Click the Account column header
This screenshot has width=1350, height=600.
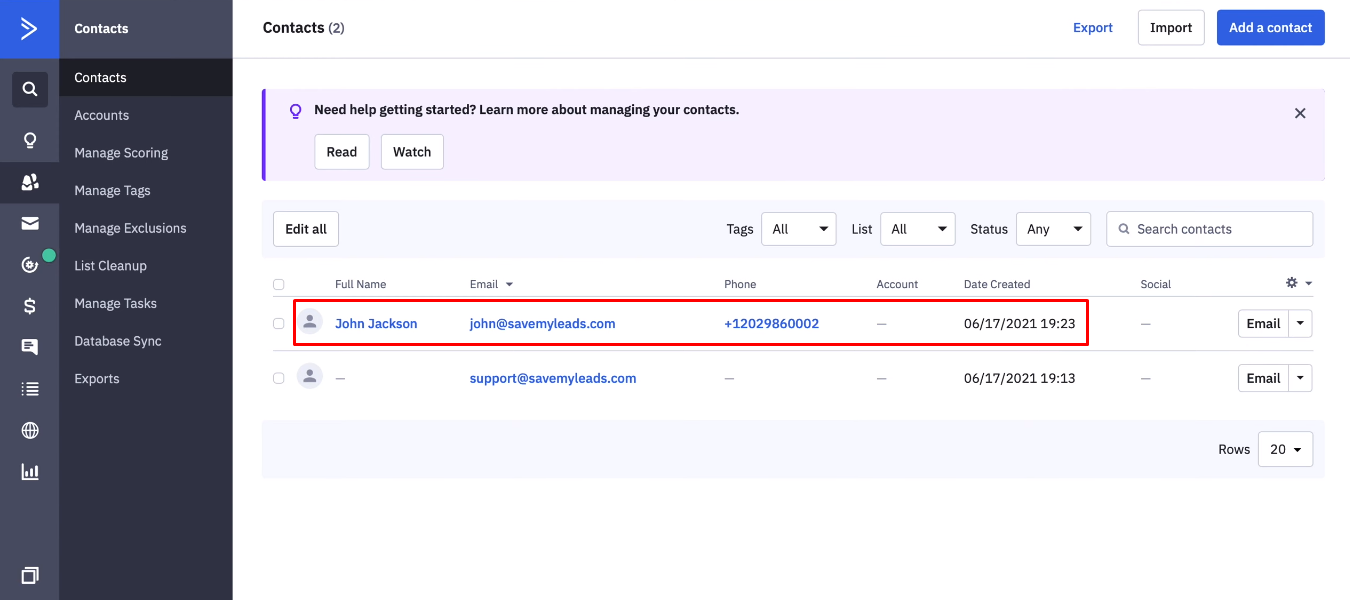pos(897,284)
